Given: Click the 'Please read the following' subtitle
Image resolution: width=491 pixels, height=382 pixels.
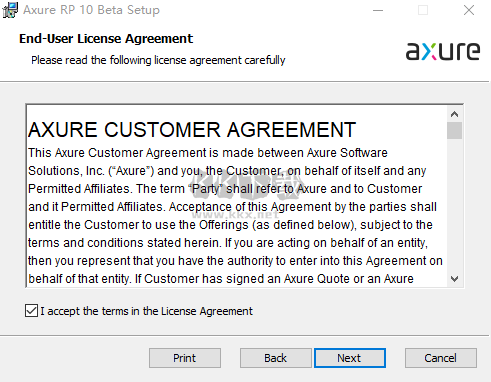Looking at the screenshot, I should click(x=158, y=60).
